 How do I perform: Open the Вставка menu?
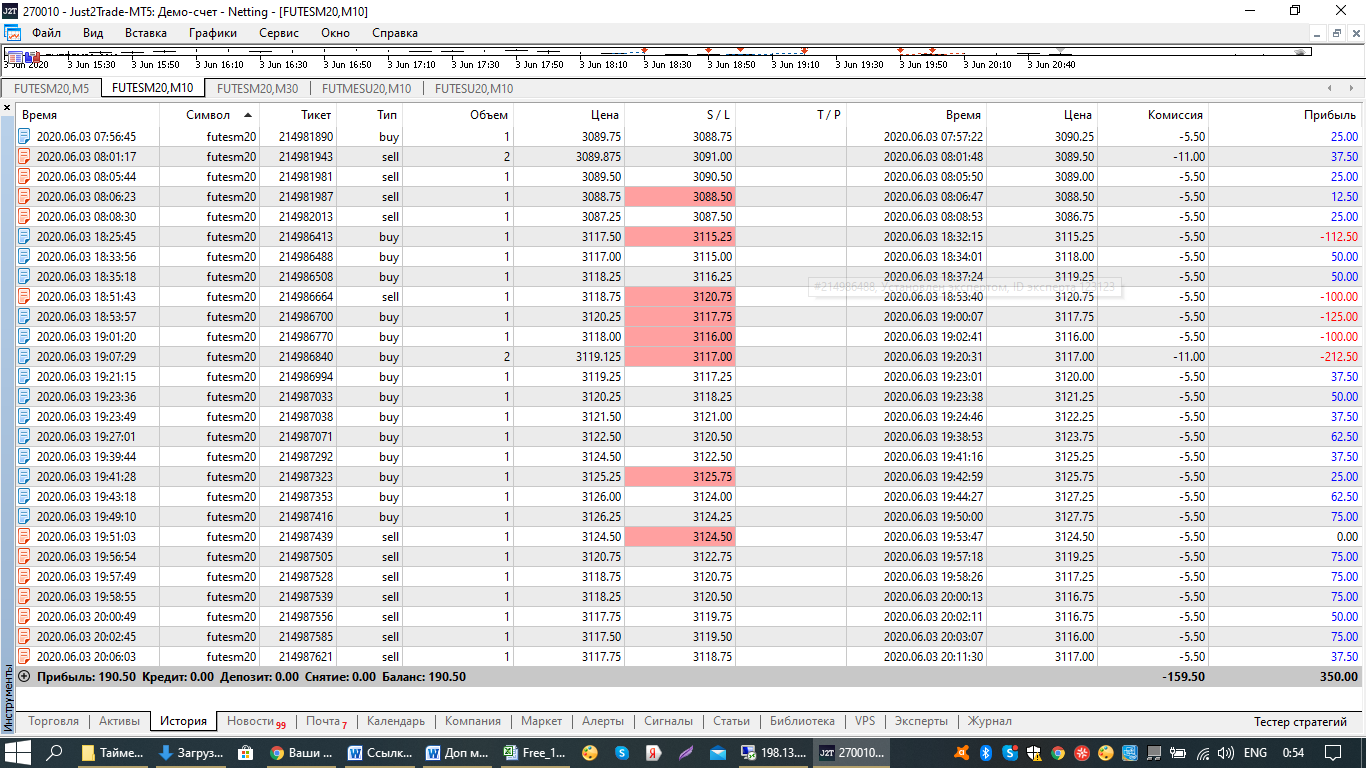click(x=146, y=33)
